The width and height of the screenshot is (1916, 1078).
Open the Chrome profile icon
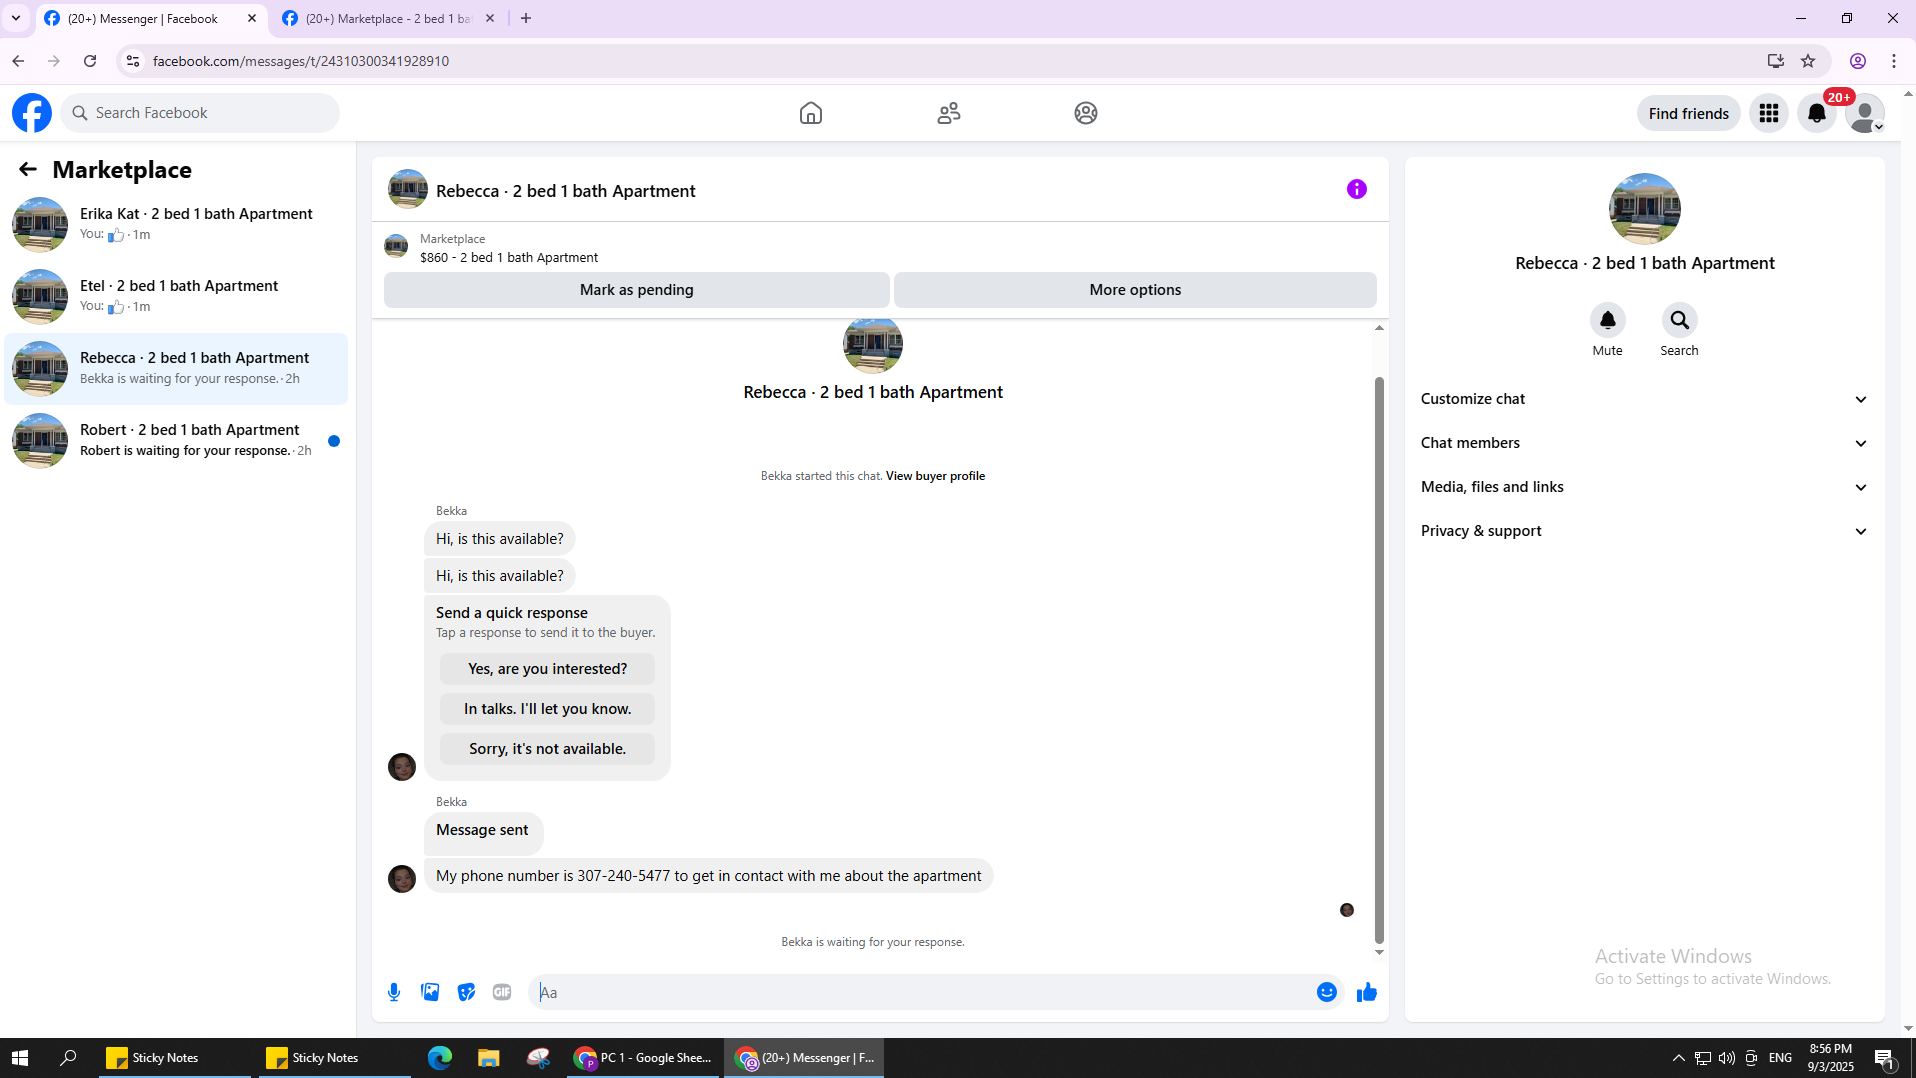point(1858,61)
